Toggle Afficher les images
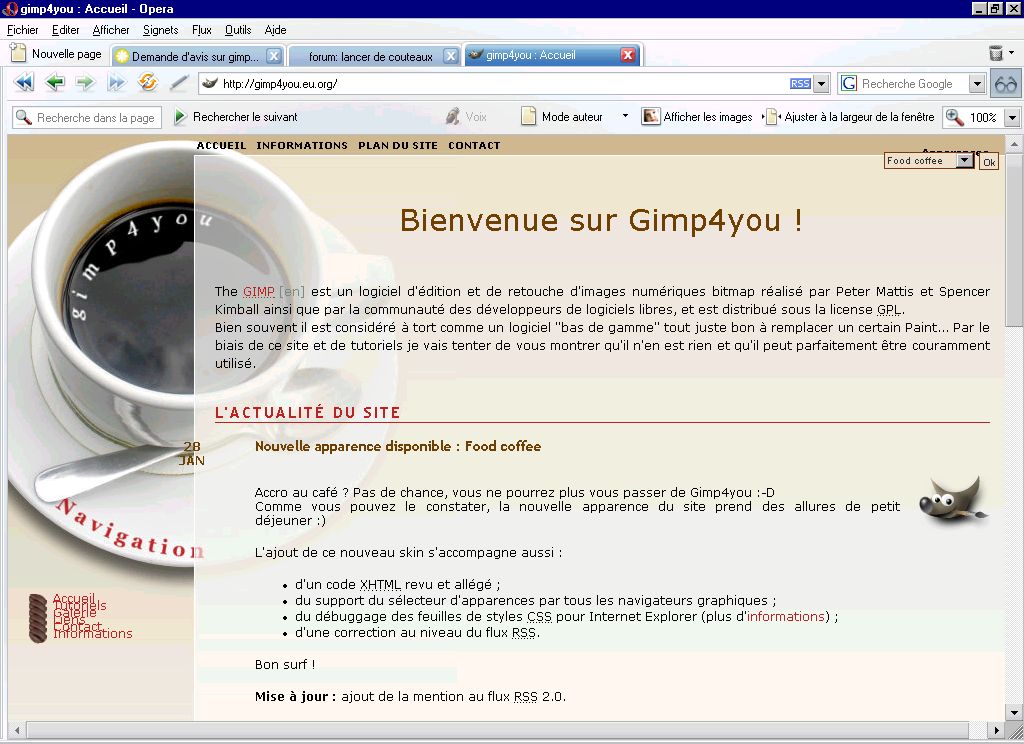This screenshot has height=744, width=1024. pos(697,116)
